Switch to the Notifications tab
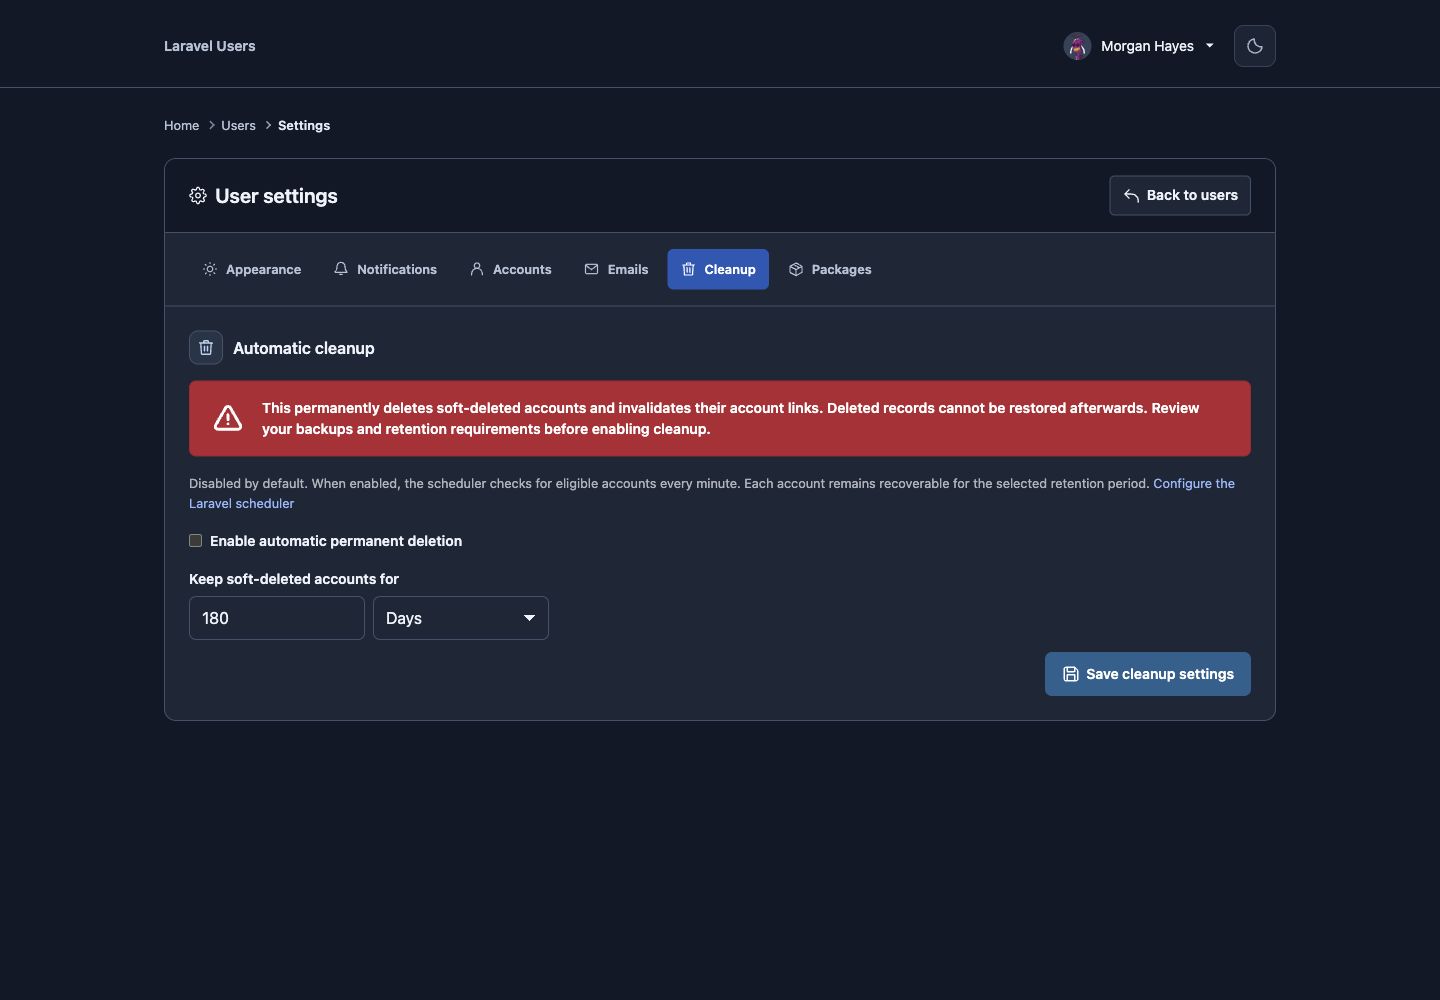Image resolution: width=1440 pixels, height=1000 pixels. point(385,269)
